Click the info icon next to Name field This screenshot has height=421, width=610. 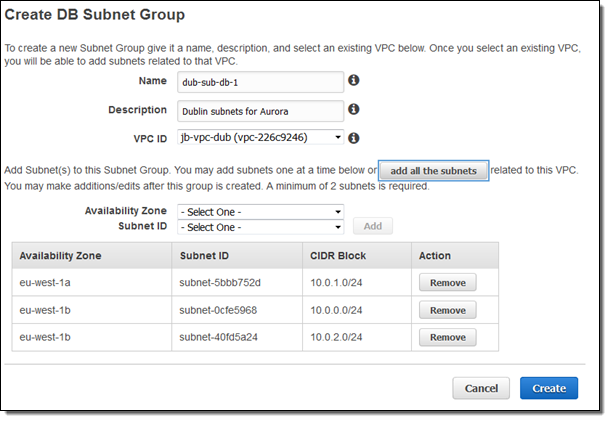point(354,81)
